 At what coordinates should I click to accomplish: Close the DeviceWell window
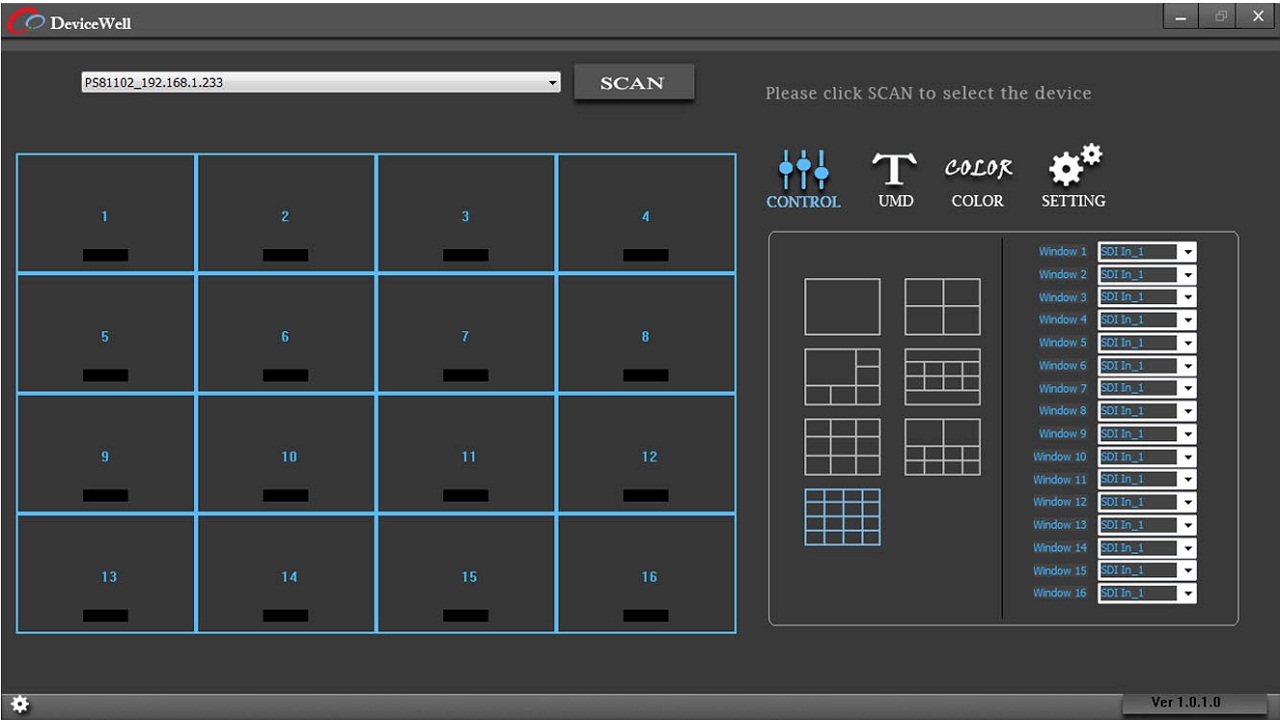[x=1257, y=16]
